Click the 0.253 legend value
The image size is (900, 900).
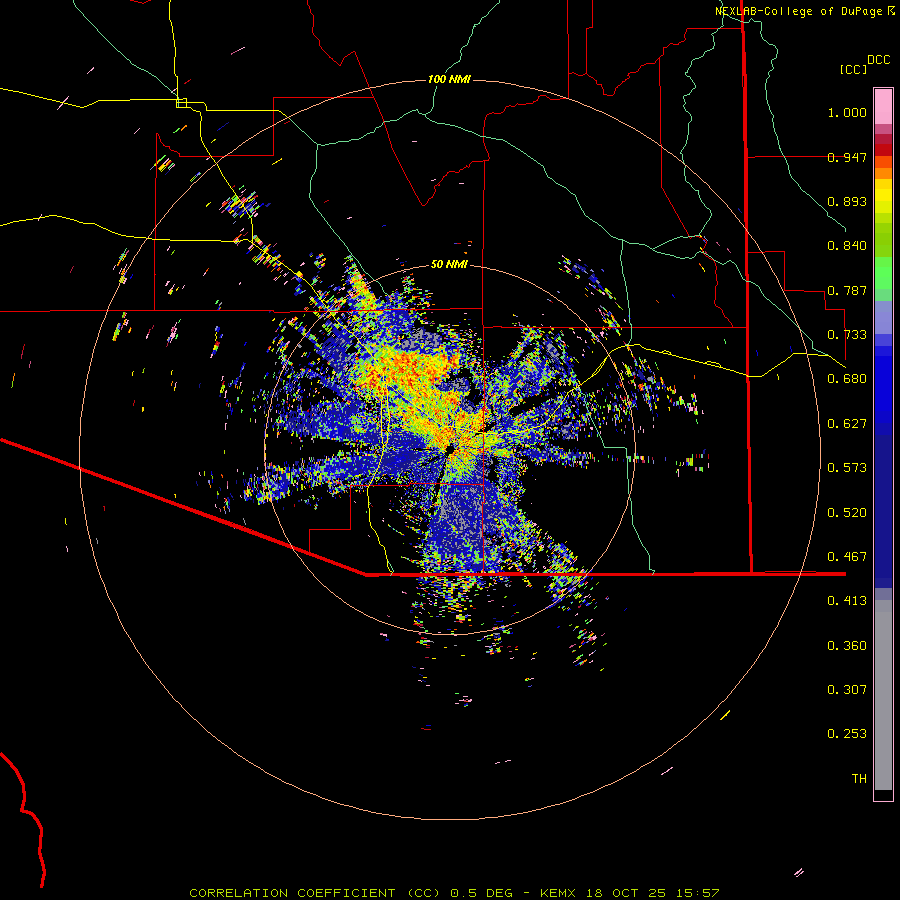(847, 734)
